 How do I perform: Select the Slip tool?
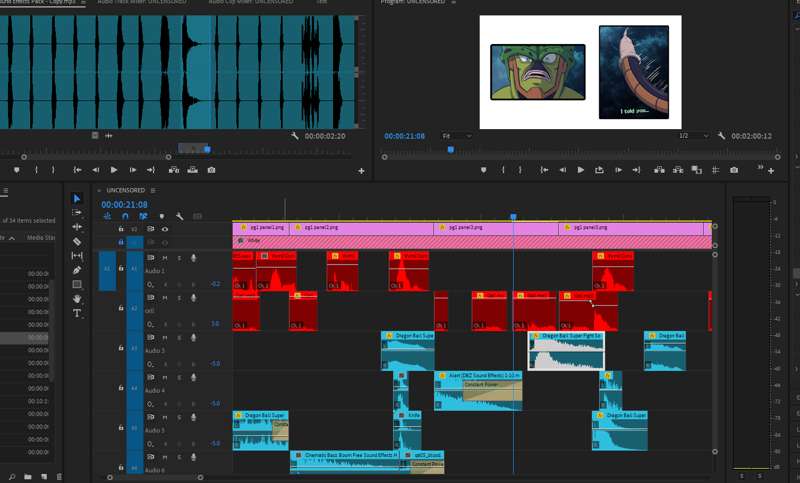click(x=77, y=256)
